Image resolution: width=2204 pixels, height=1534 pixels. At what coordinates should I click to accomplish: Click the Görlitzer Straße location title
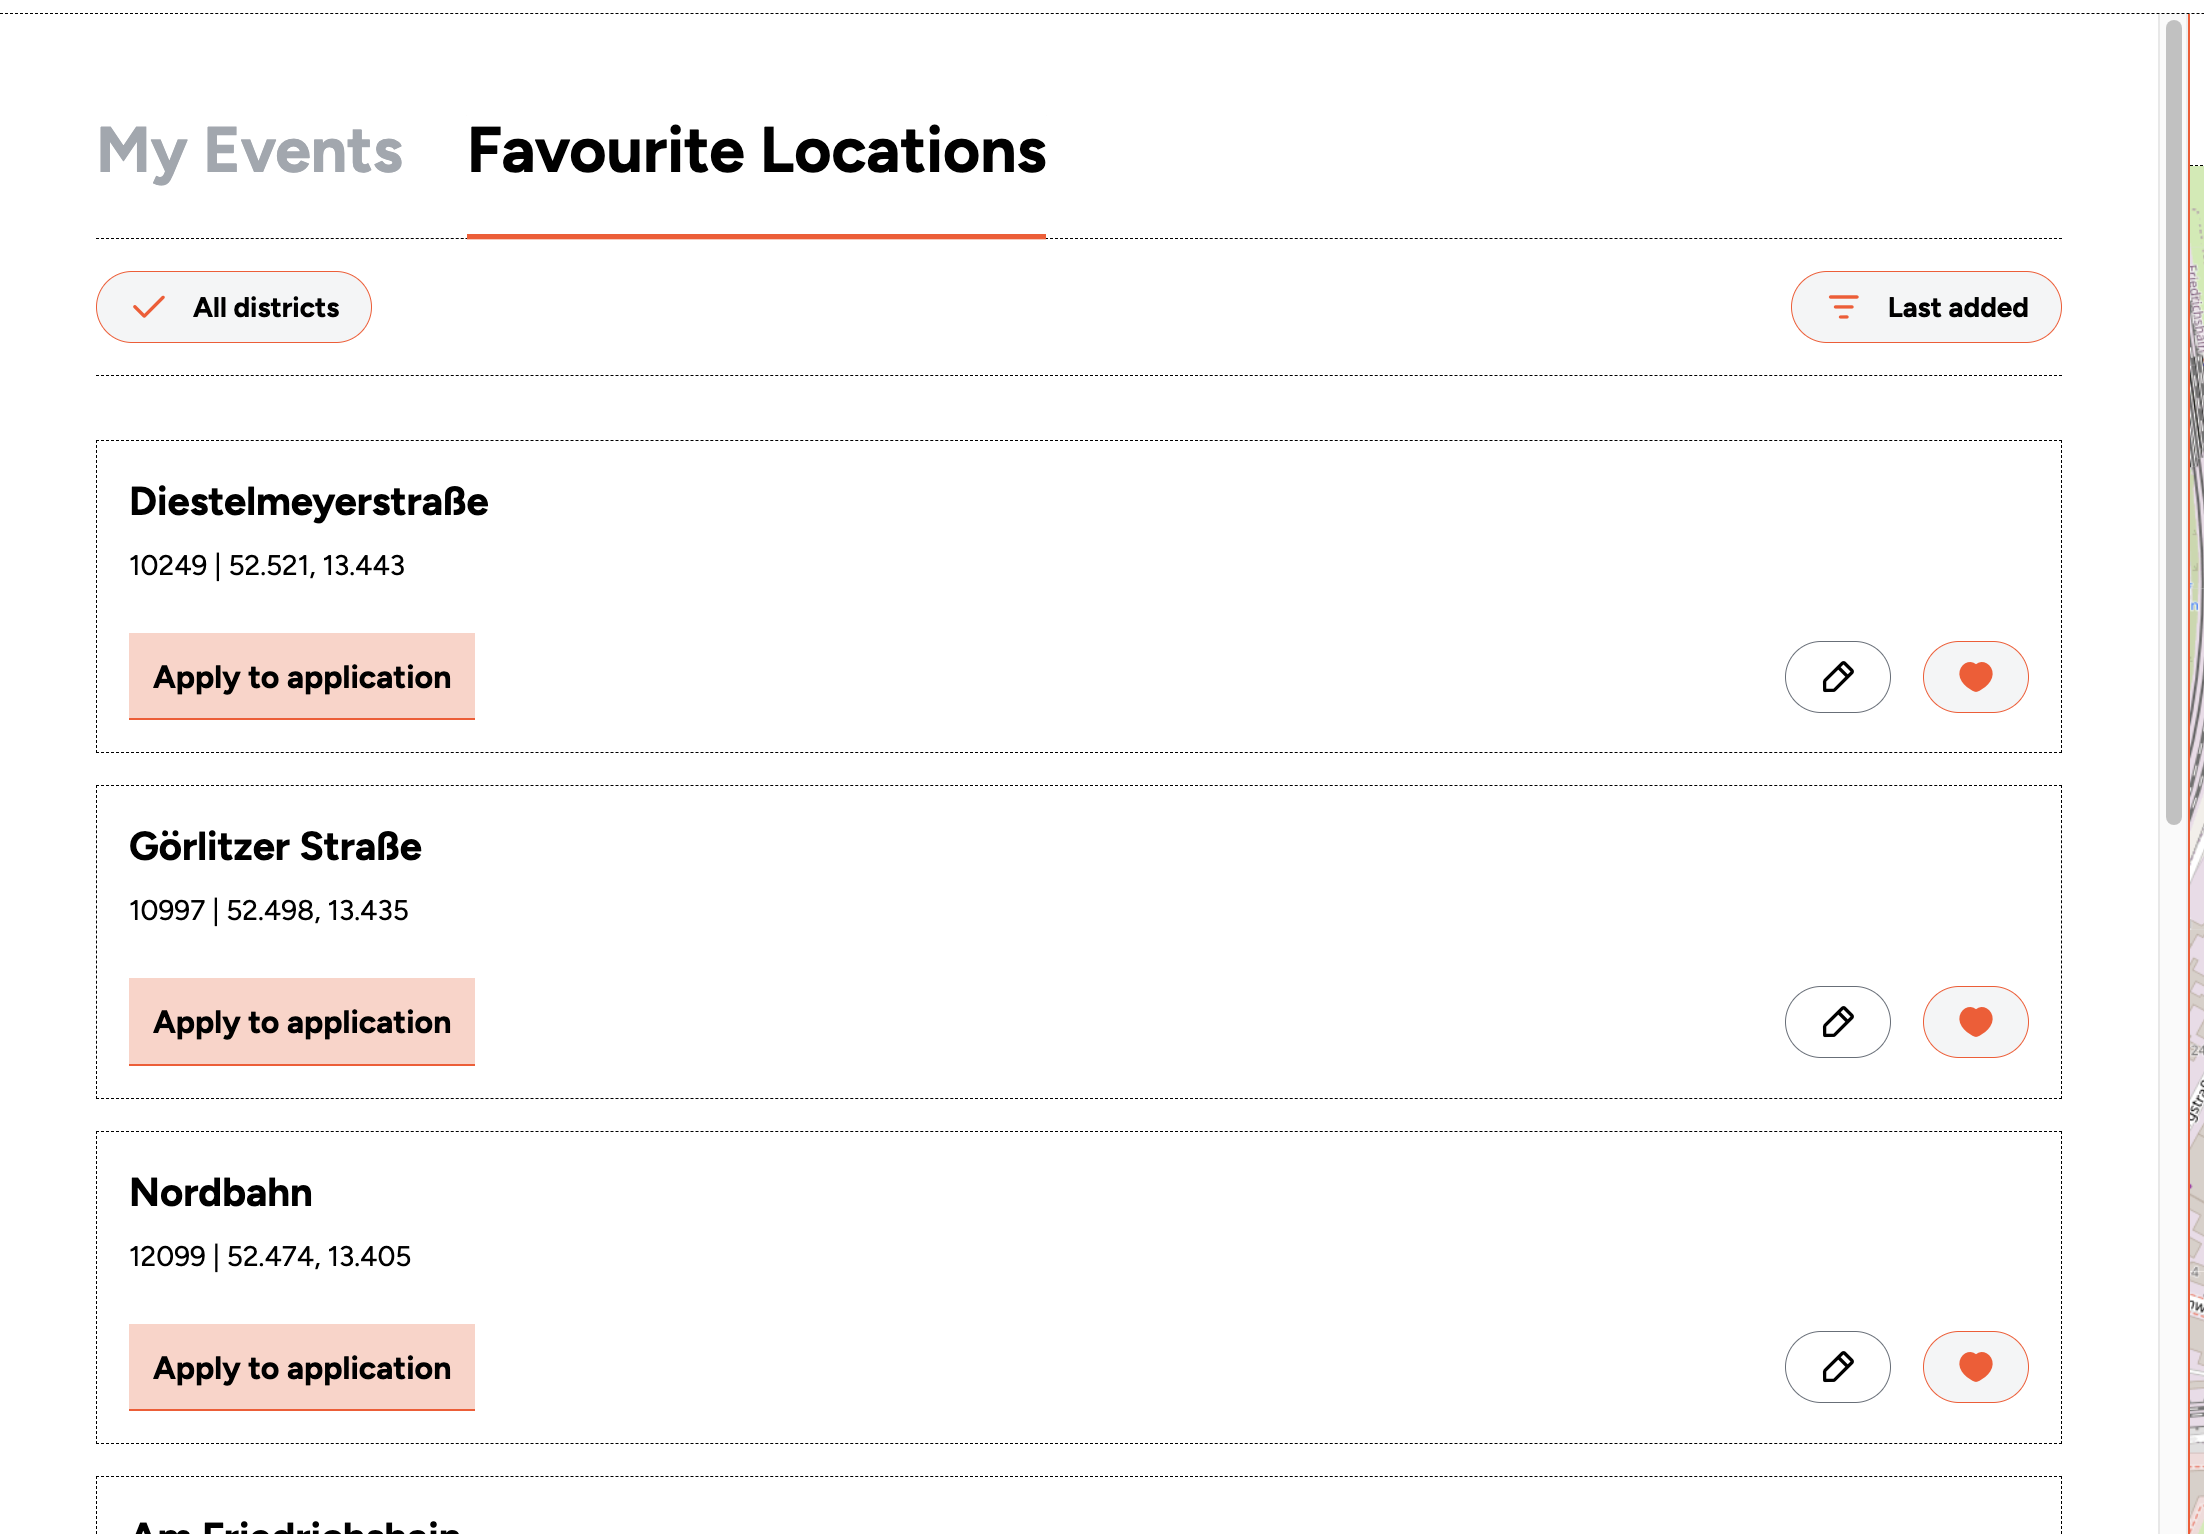click(x=275, y=847)
